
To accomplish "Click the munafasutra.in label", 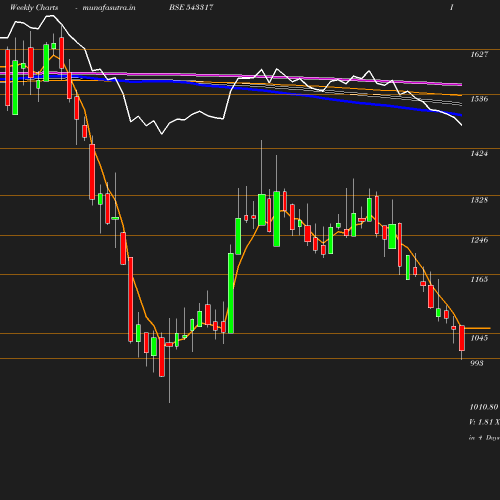I will click(x=109, y=7).
